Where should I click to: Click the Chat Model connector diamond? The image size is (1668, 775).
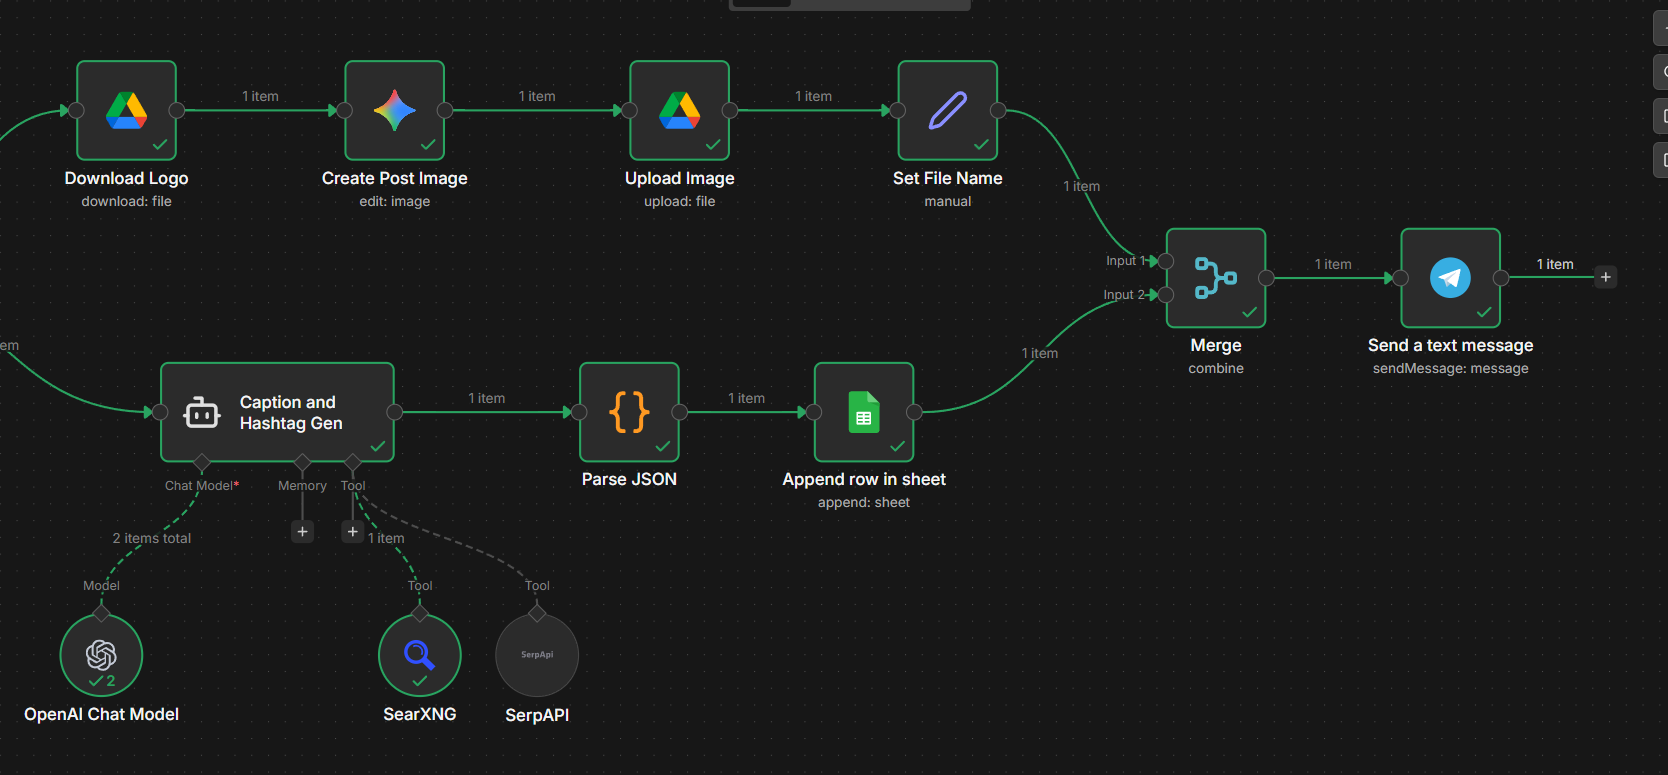pos(202,462)
